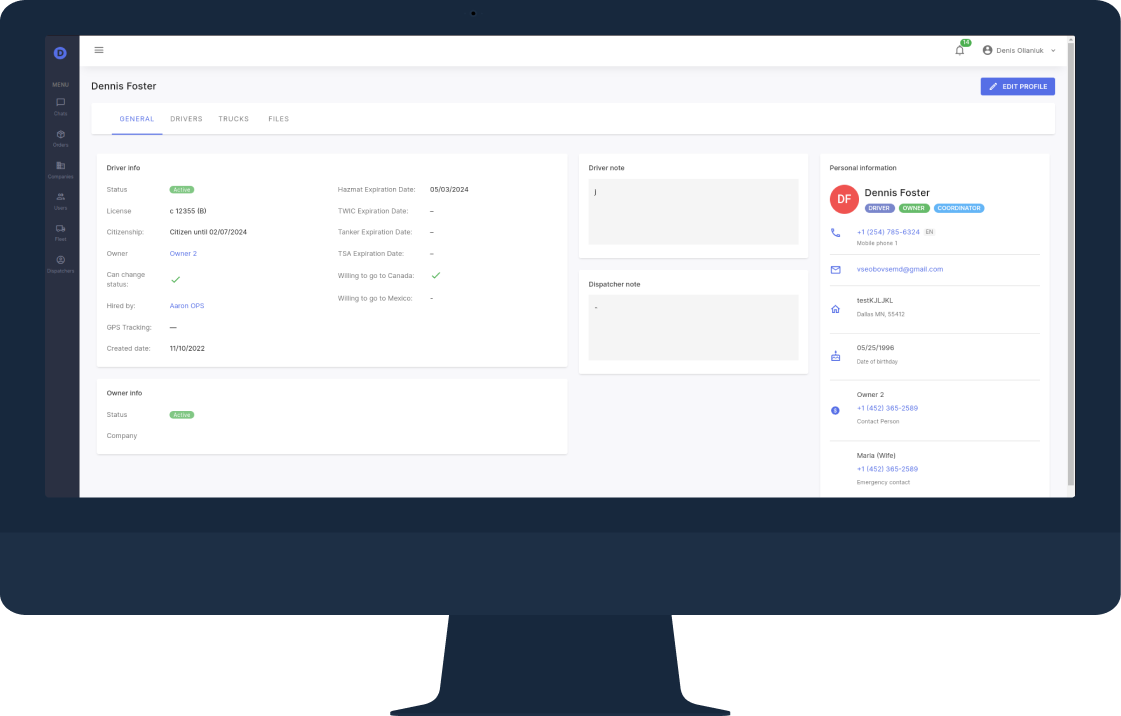Click the Edit Profile button
The width and height of the screenshot is (1121, 716).
click(1017, 87)
